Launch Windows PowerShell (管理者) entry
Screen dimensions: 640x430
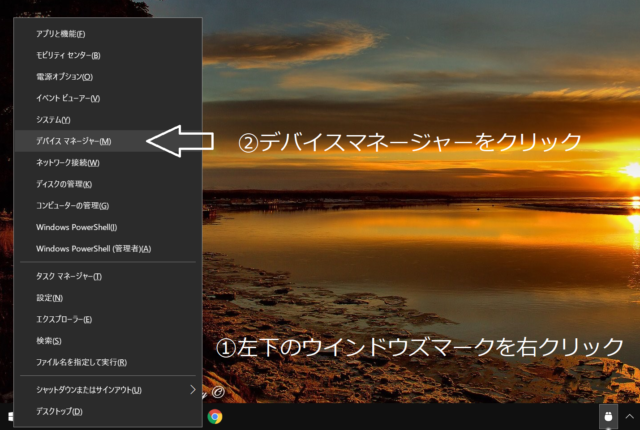click(108, 248)
